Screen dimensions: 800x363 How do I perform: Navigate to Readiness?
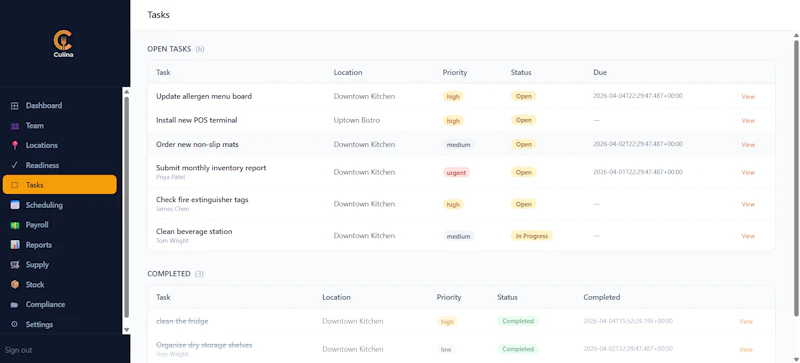[60, 165]
